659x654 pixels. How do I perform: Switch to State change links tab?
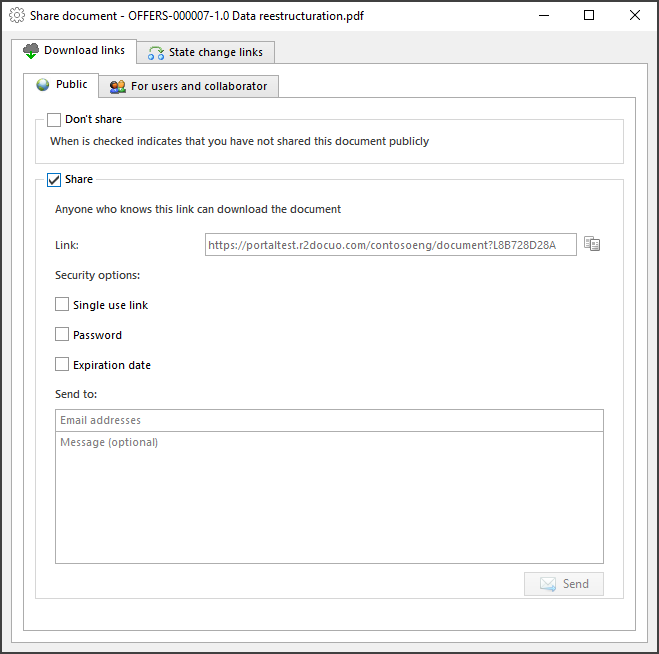(206, 53)
